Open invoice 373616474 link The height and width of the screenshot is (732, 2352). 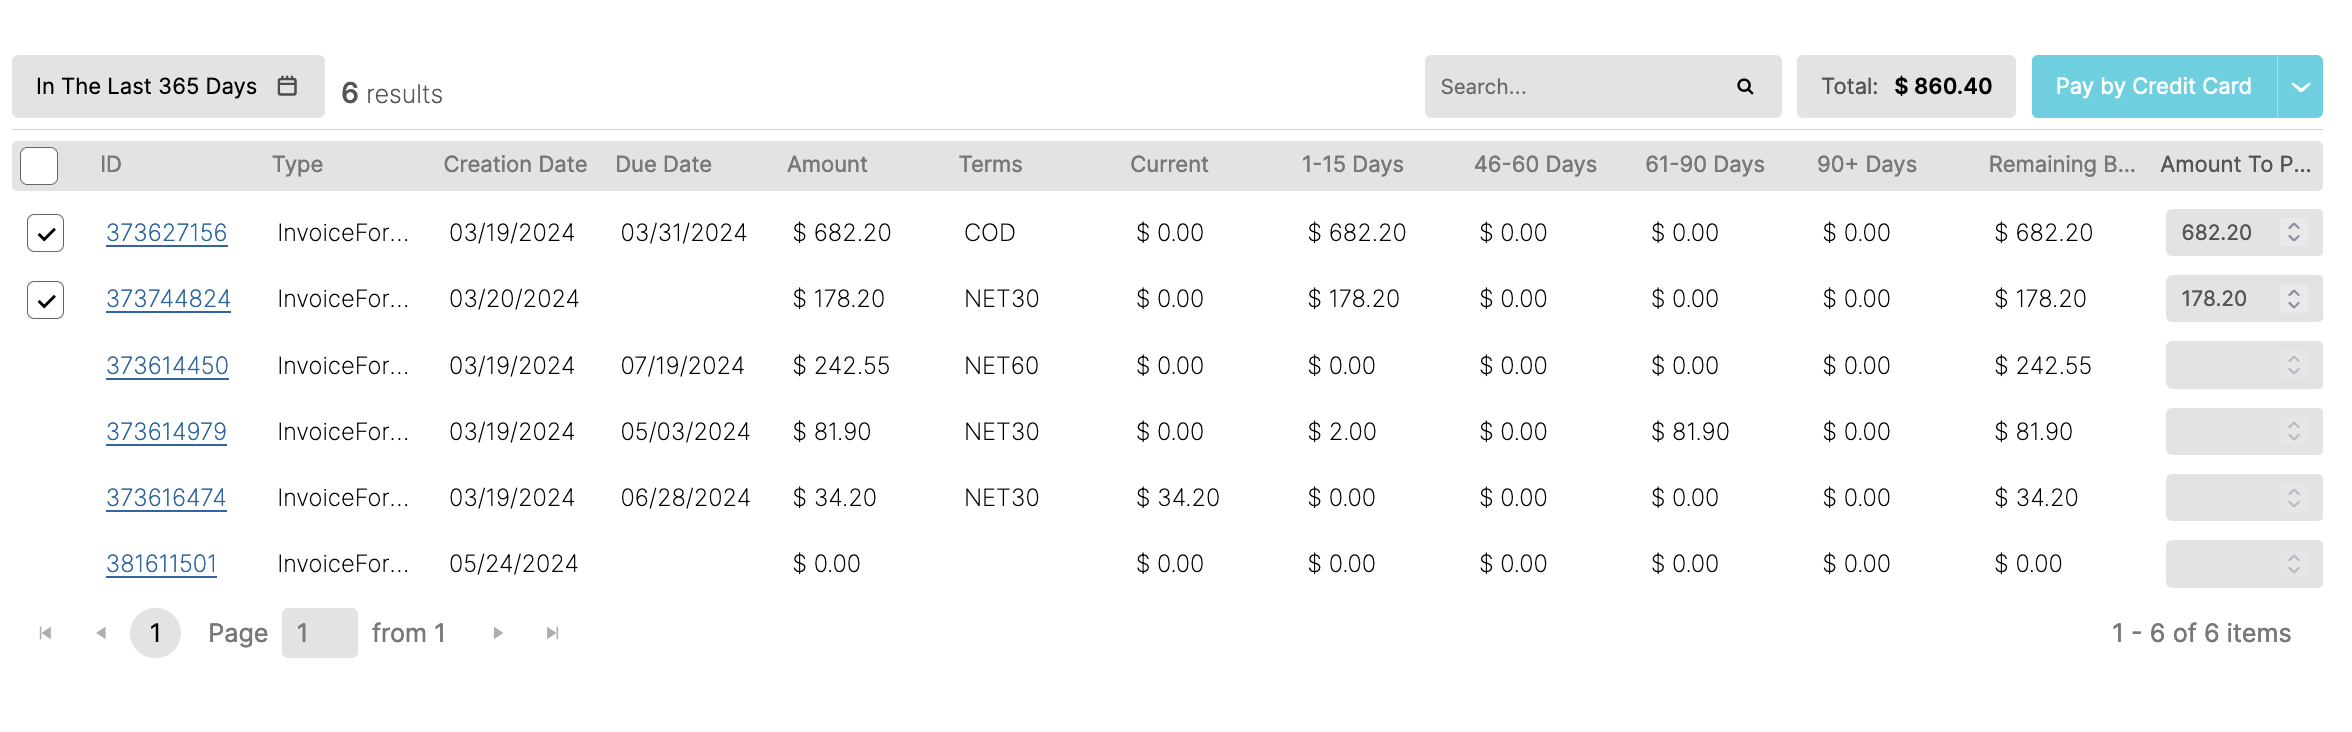(166, 498)
